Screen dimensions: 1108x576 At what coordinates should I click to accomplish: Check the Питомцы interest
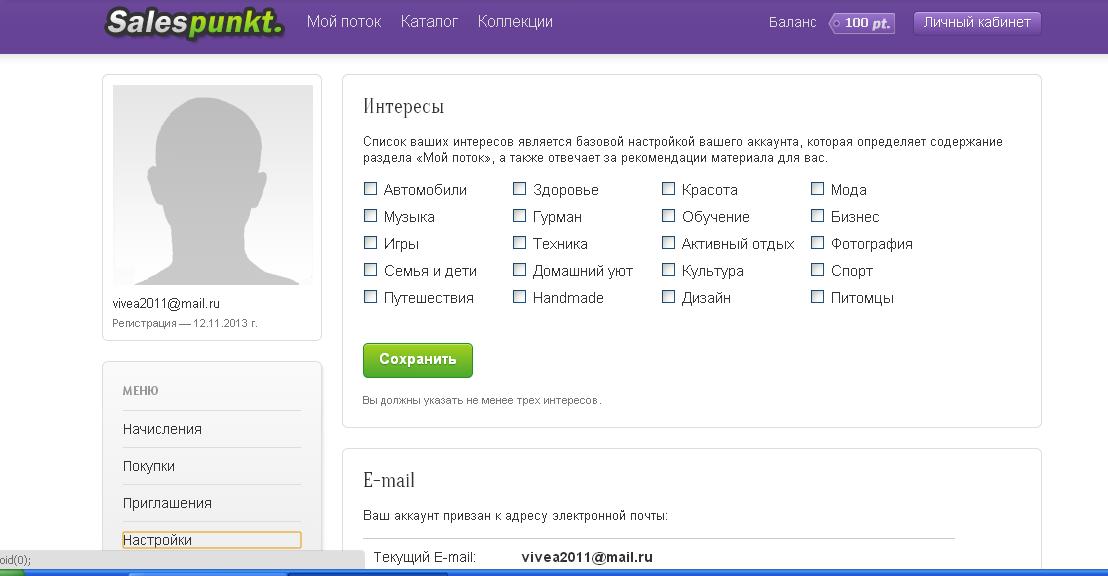818,297
